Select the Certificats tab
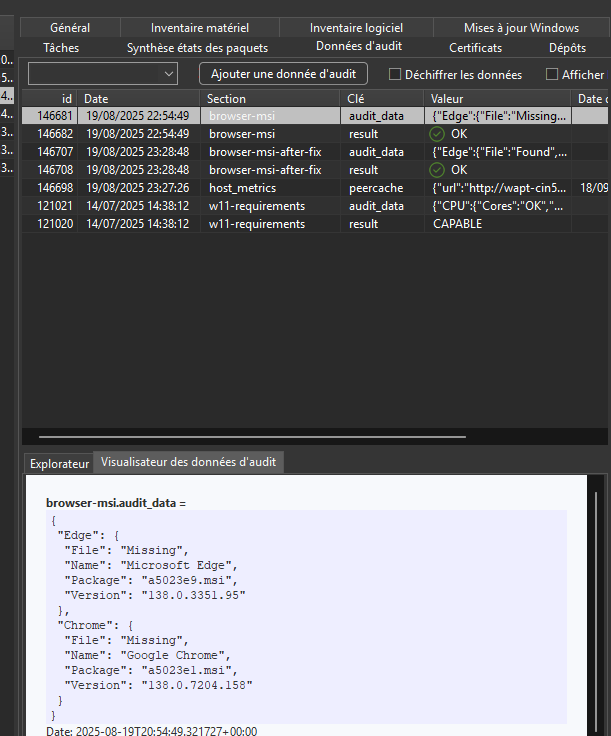Image resolution: width=611 pixels, height=736 pixels. click(476, 47)
